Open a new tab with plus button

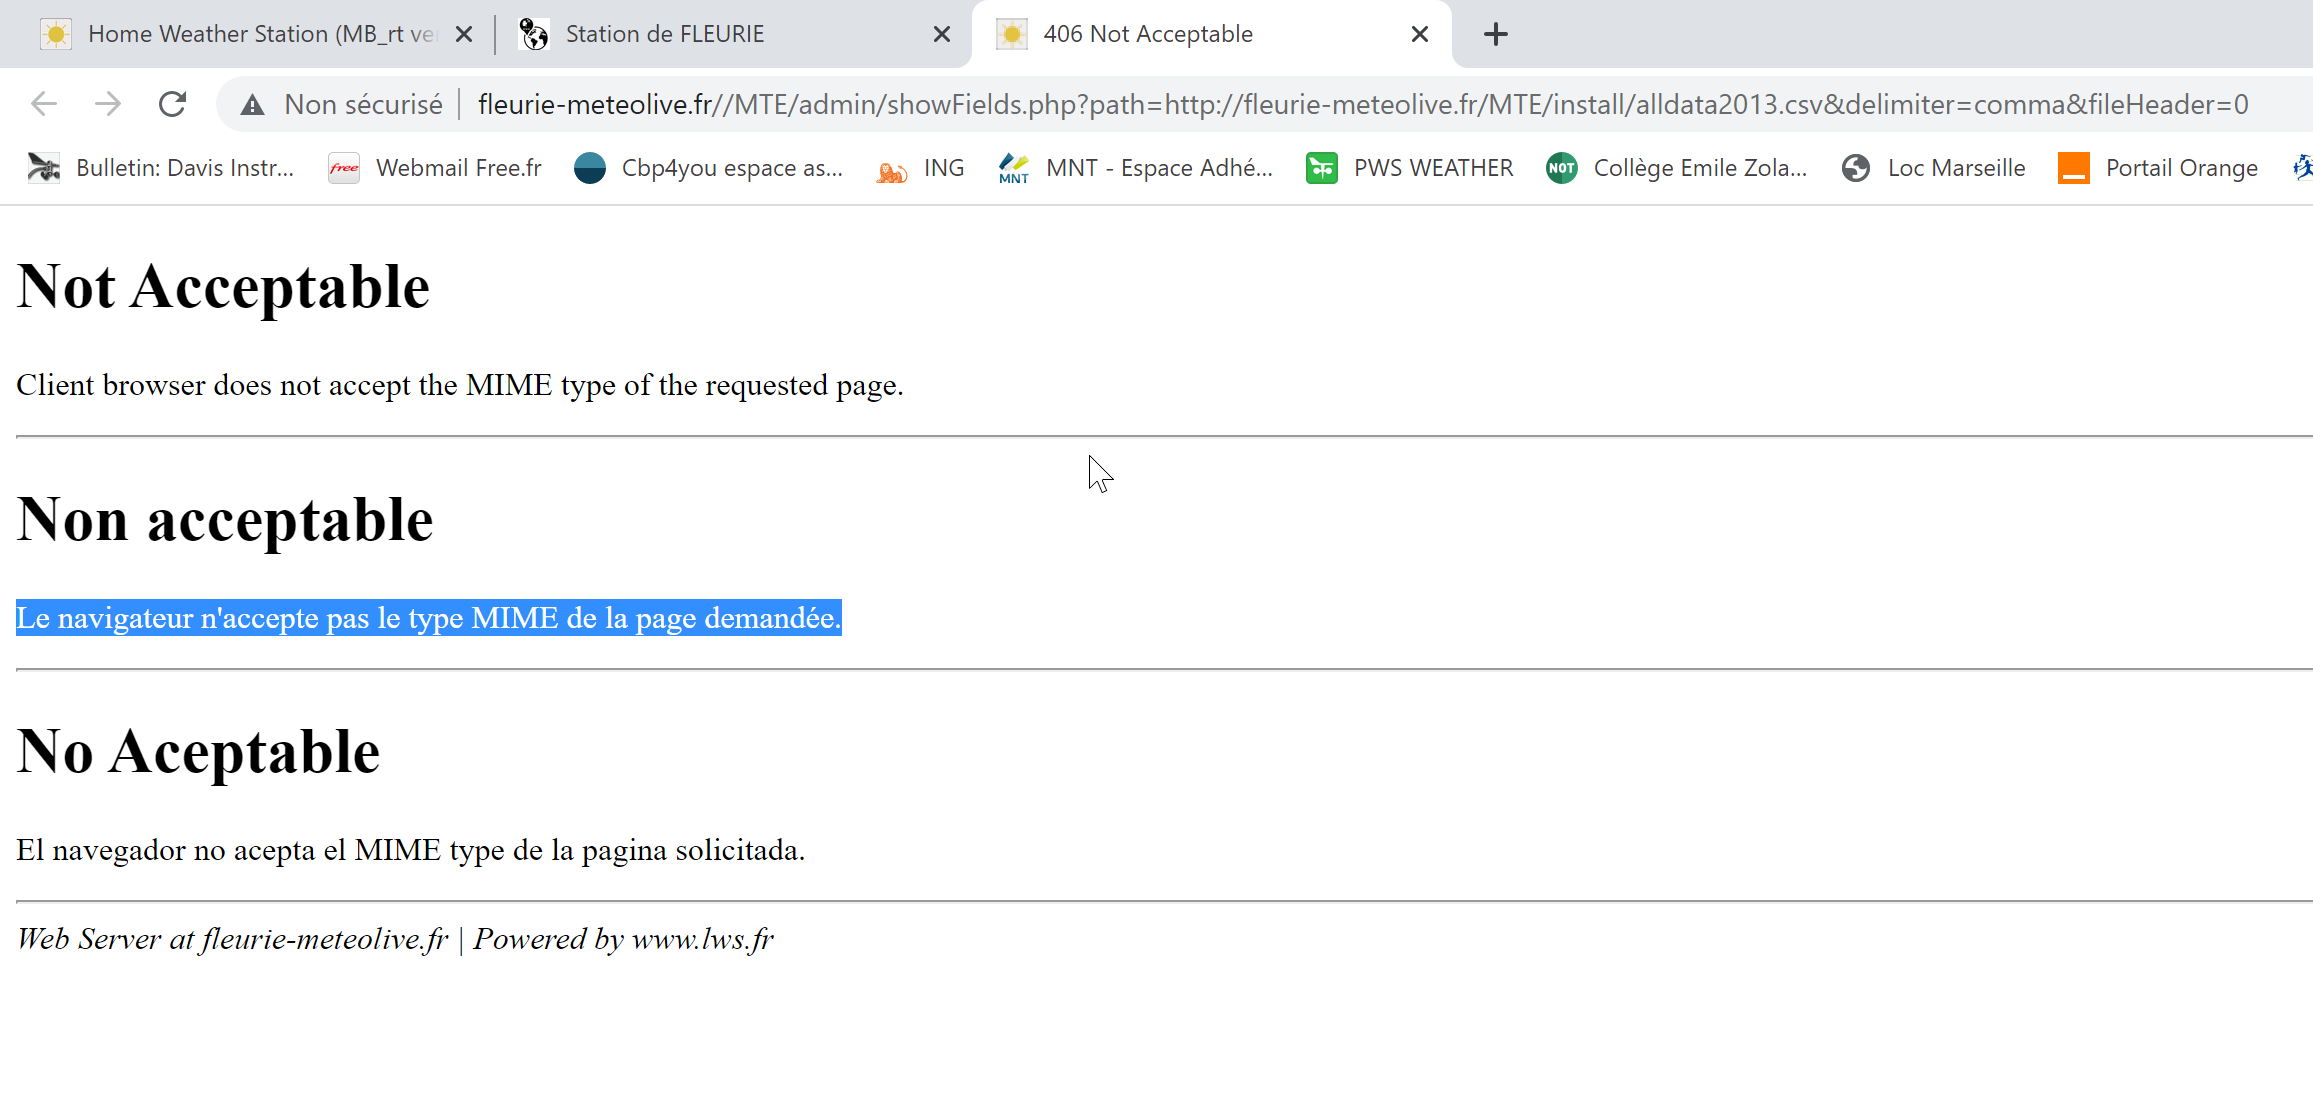tap(1495, 34)
